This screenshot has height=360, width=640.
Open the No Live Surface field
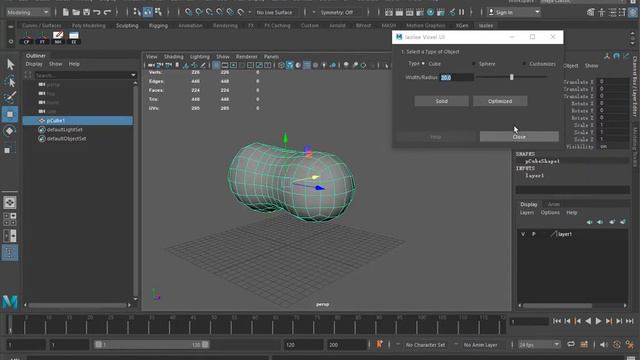pos(275,12)
